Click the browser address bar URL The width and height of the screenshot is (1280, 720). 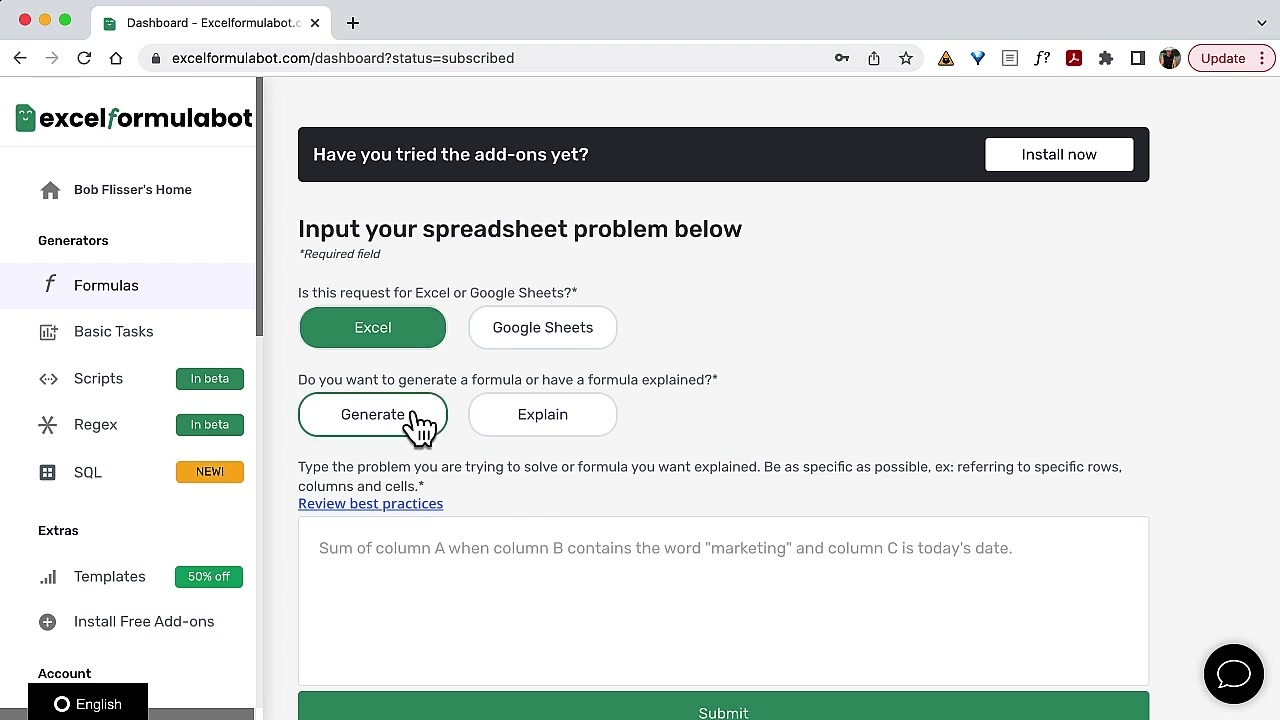click(x=343, y=58)
